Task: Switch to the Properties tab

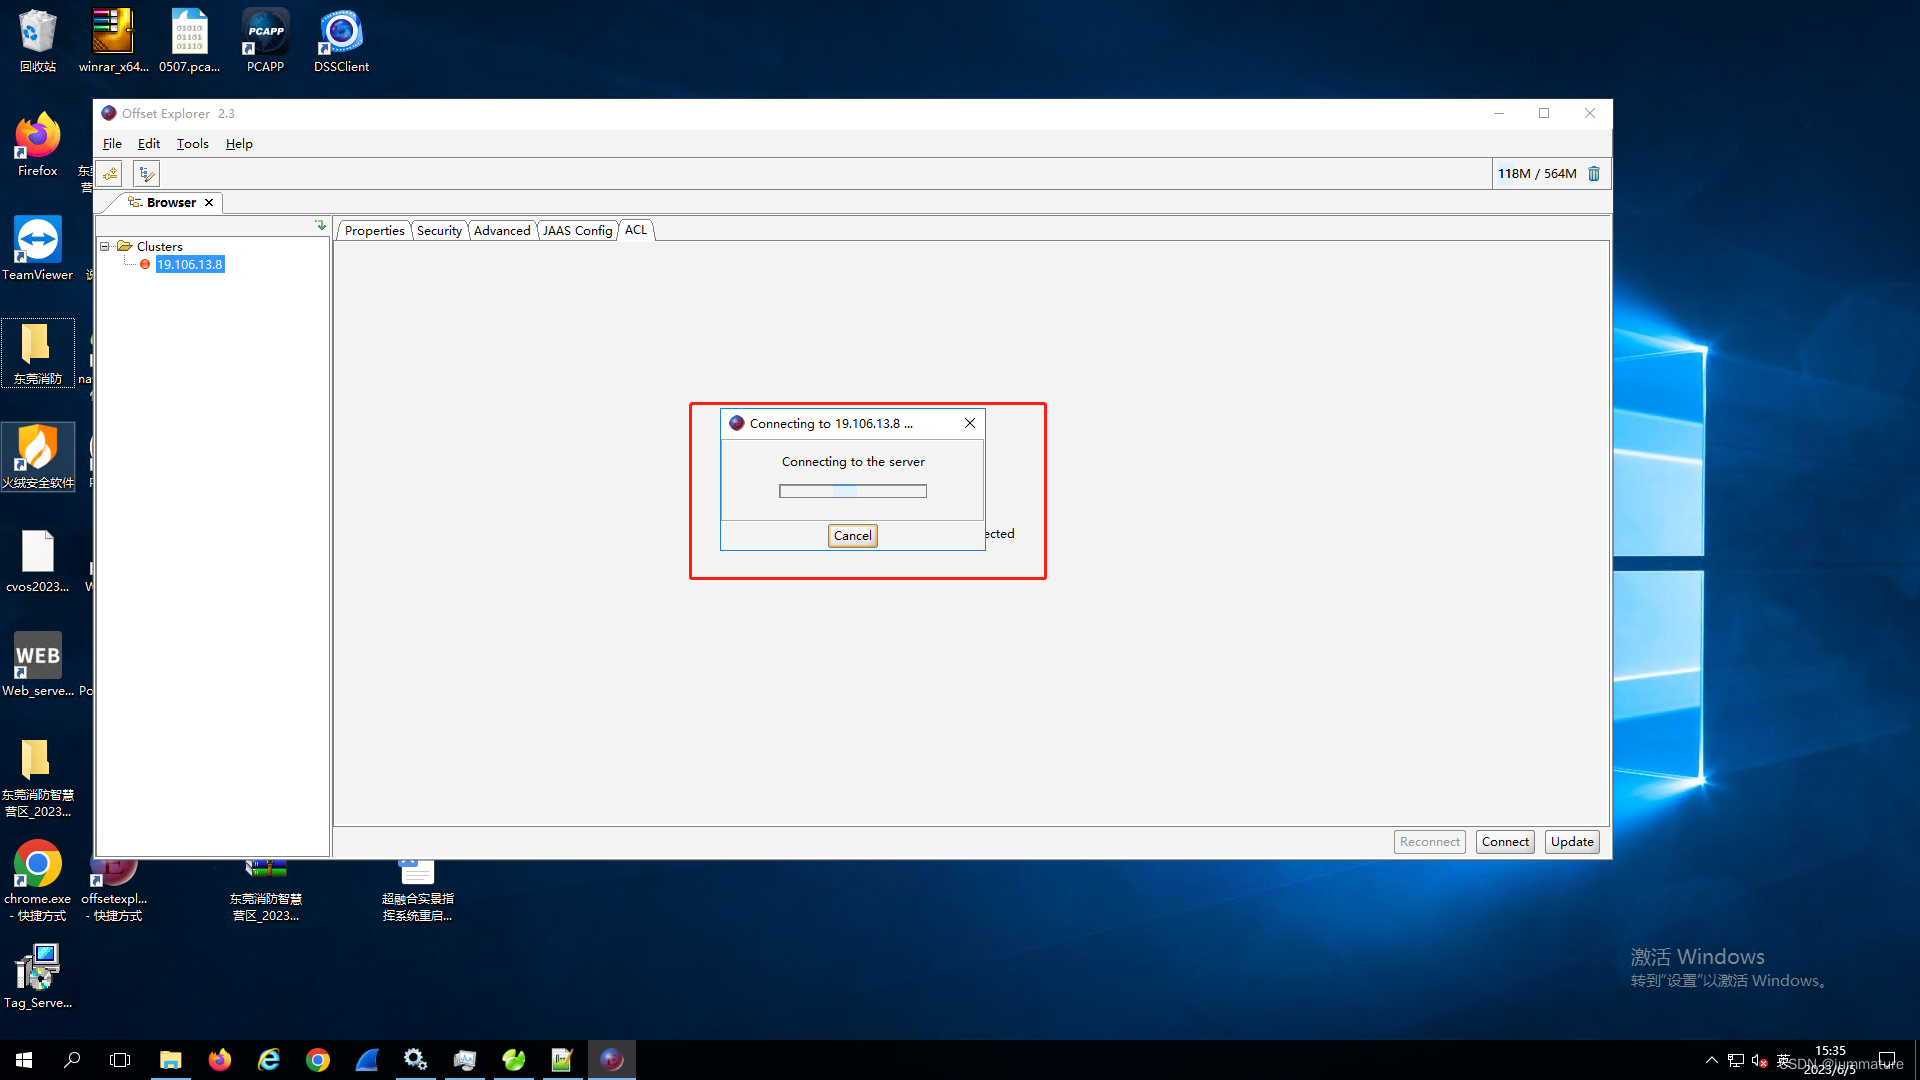Action: click(375, 231)
